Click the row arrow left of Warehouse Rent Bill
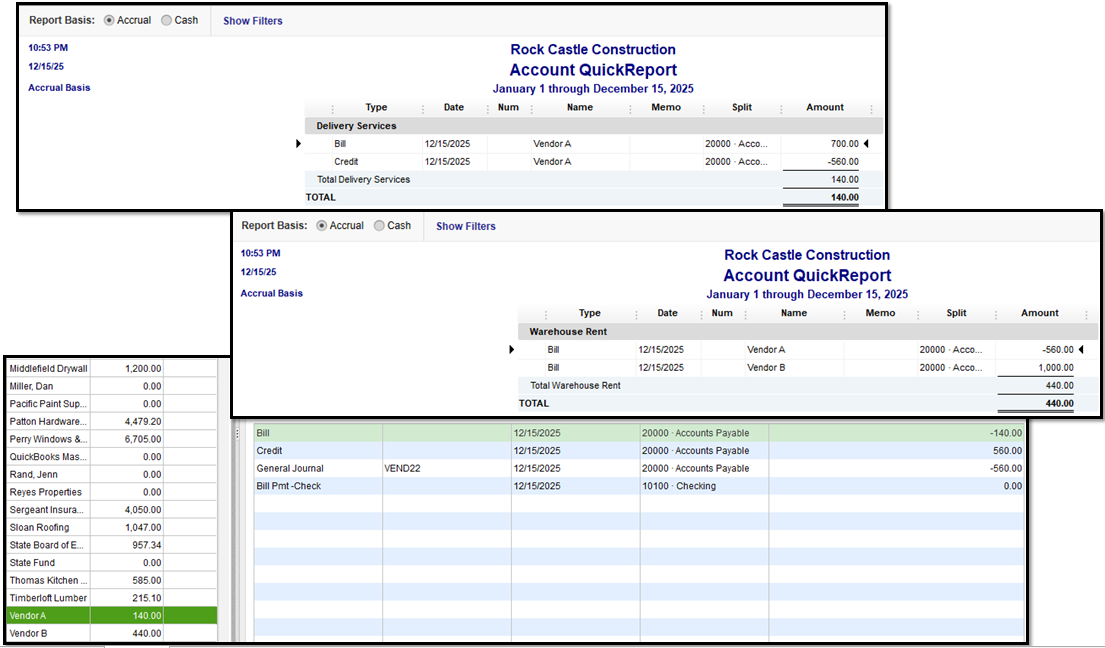The width and height of the screenshot is (1105, 648). pyautogui.click(x=512, y=350)
